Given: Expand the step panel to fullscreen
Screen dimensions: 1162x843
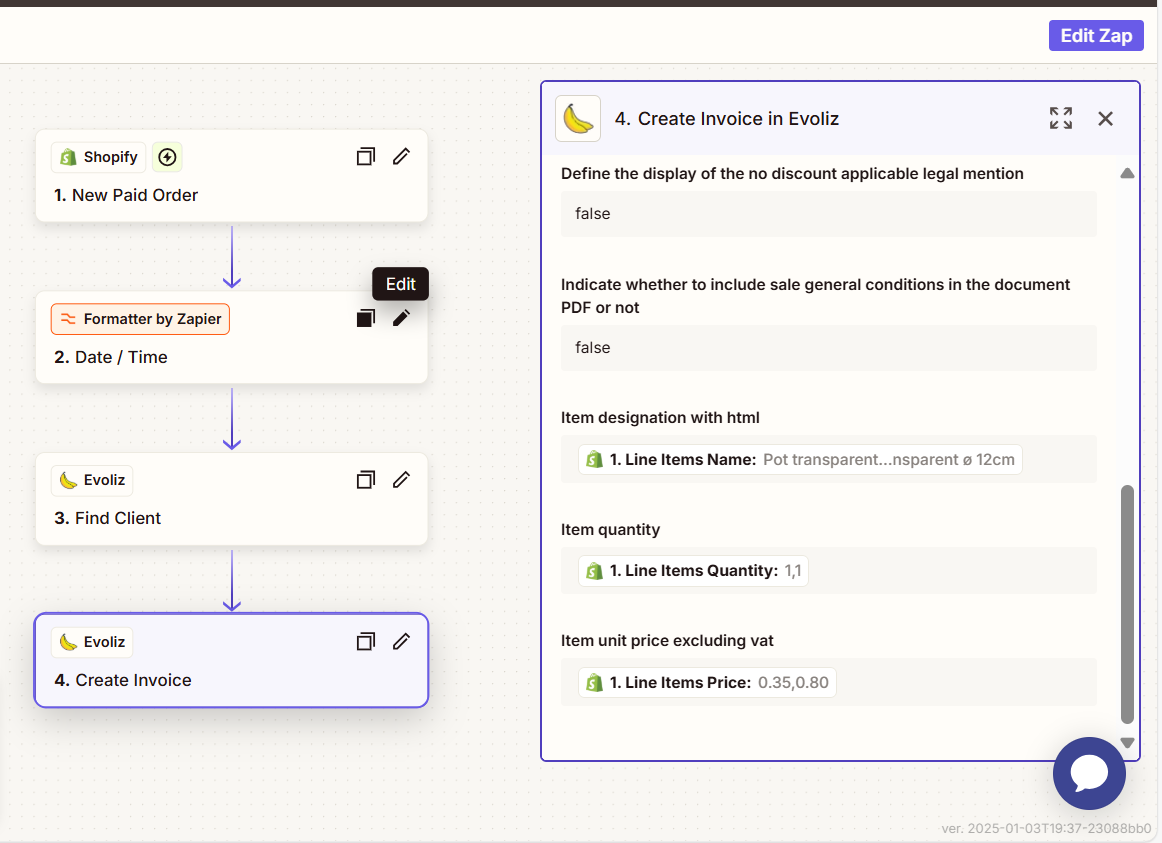Looking at the screenshot, I should coord(1060,118).
